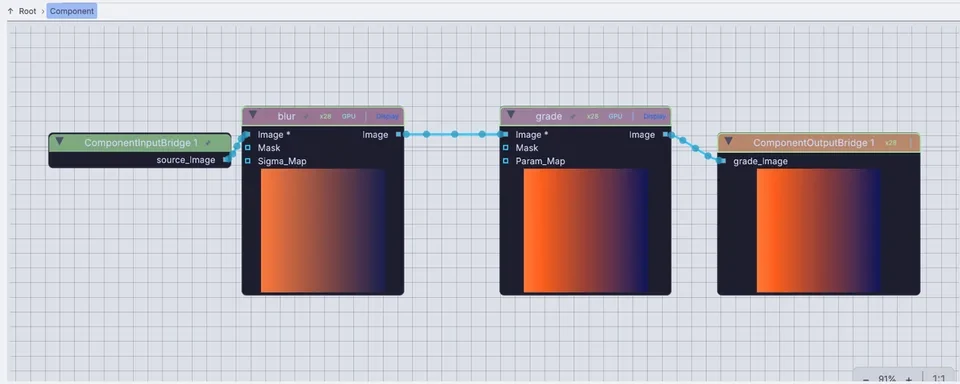Click the source_Image output port
This screenshot has width=960, height=384.
click(x=227, y=160)
